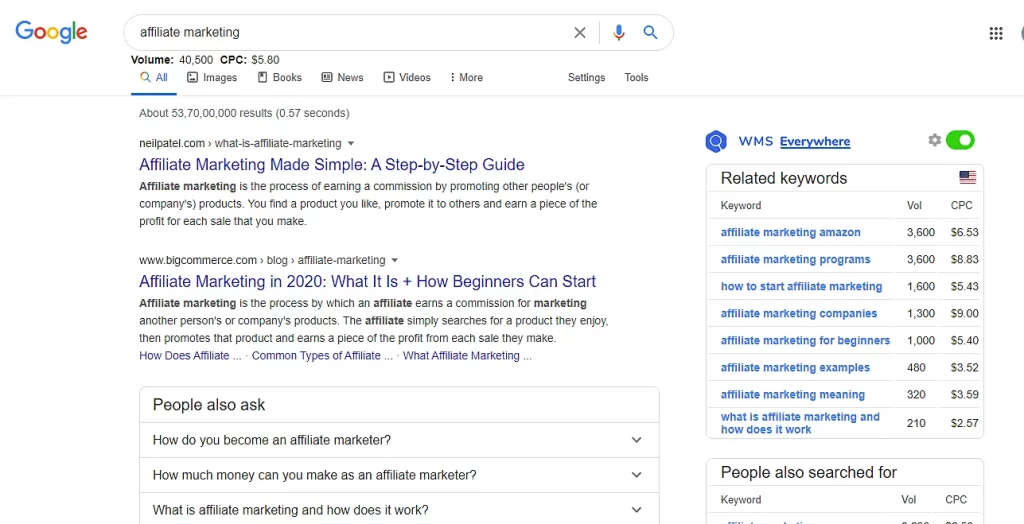The width and height of the screenshot is (1024, 524).
Task: Click keyword 'affiliate marketing meaning'
Action: coord(792,395)
